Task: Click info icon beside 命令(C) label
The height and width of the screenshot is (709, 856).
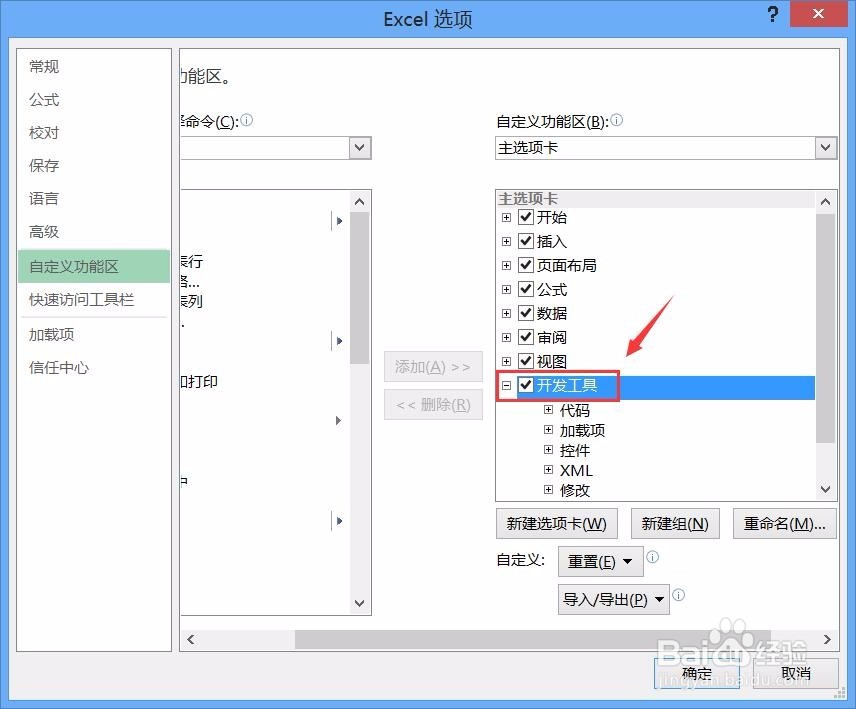Action: tap(247, 120)
